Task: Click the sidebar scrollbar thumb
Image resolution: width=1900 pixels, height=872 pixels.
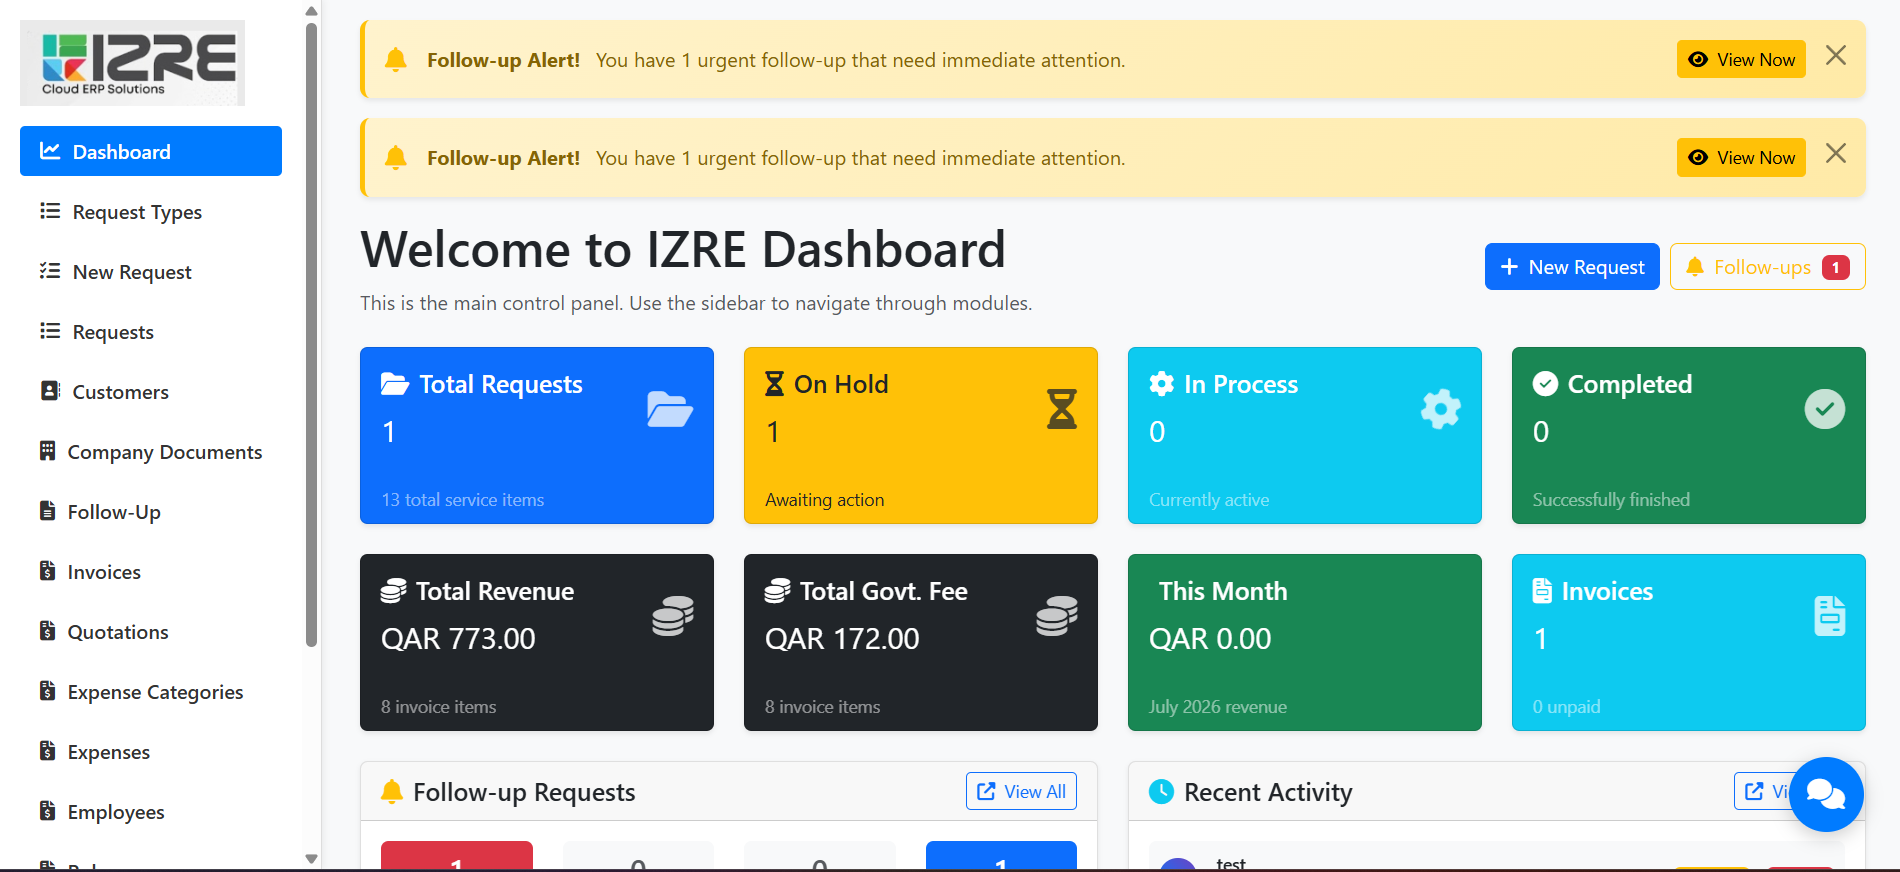Action: pyautogui.click(x=311, y=335)
